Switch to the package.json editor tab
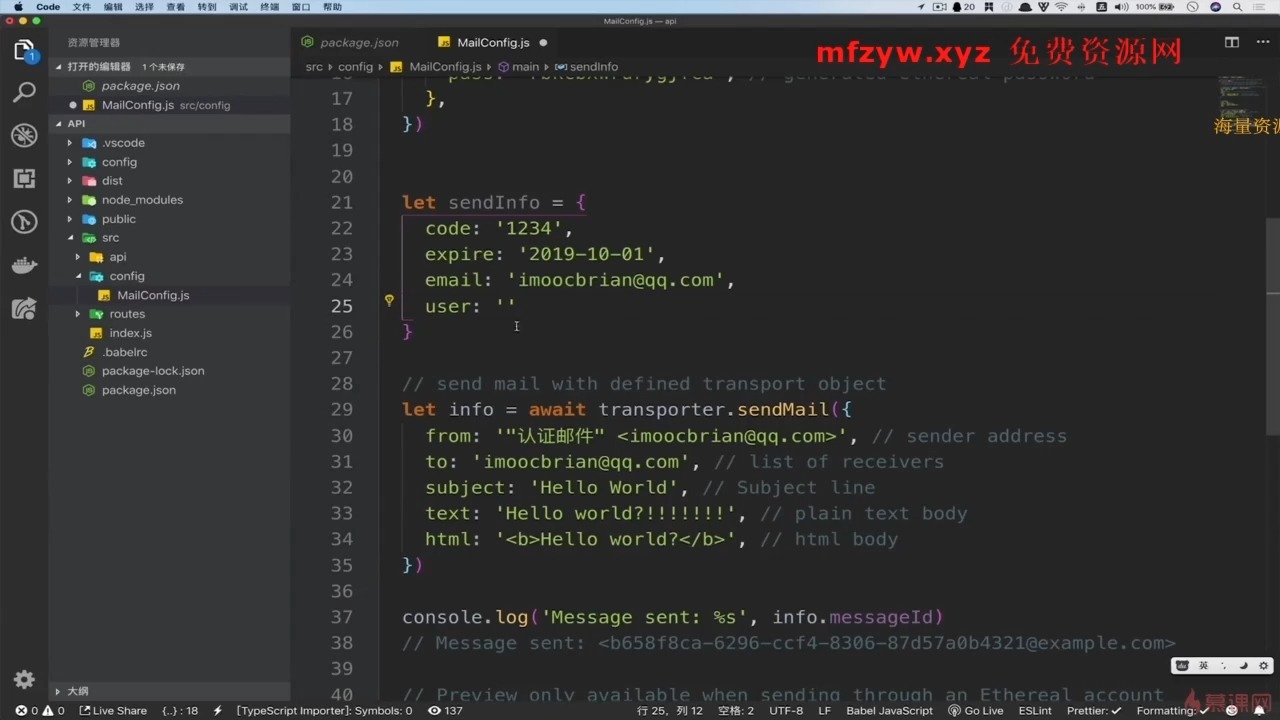 tap(359, 43)
